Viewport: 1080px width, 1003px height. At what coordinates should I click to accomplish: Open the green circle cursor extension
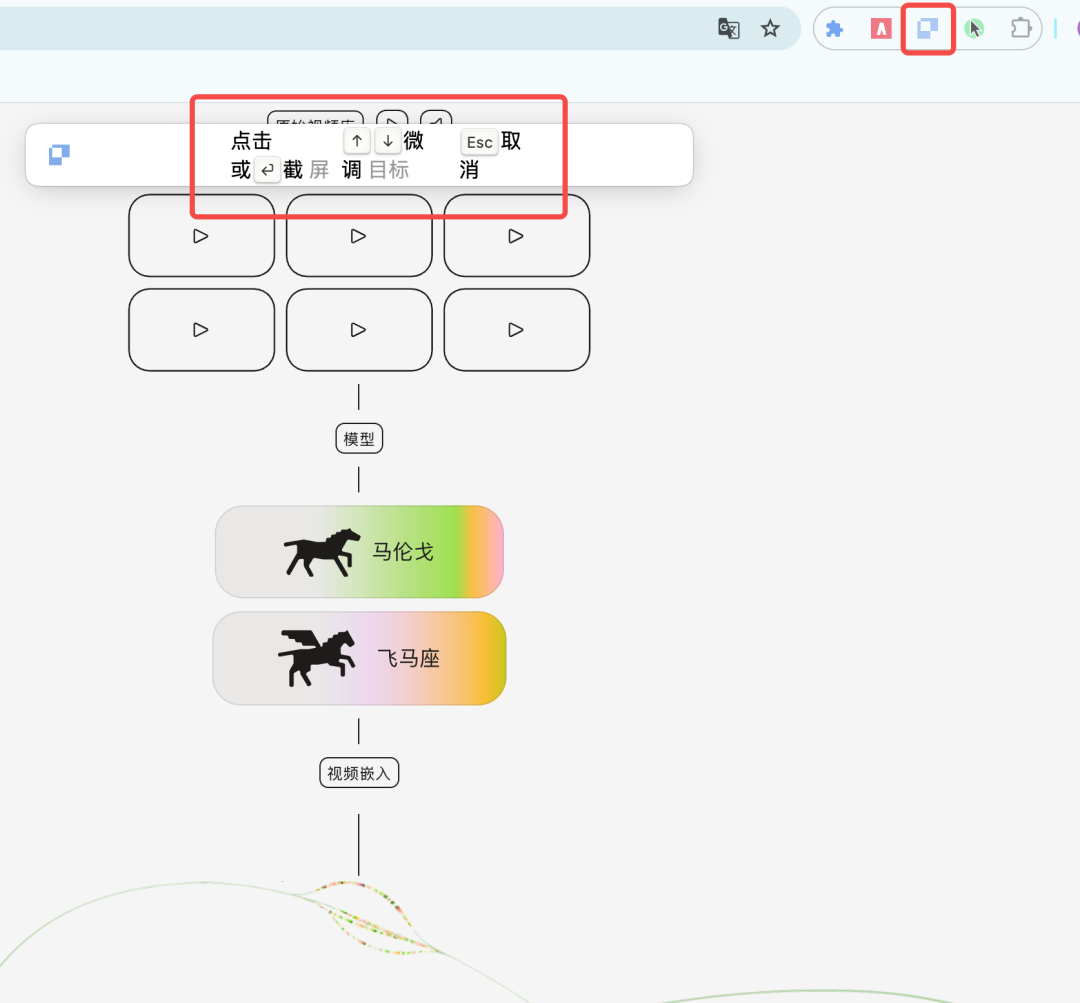tap(974, 29)
